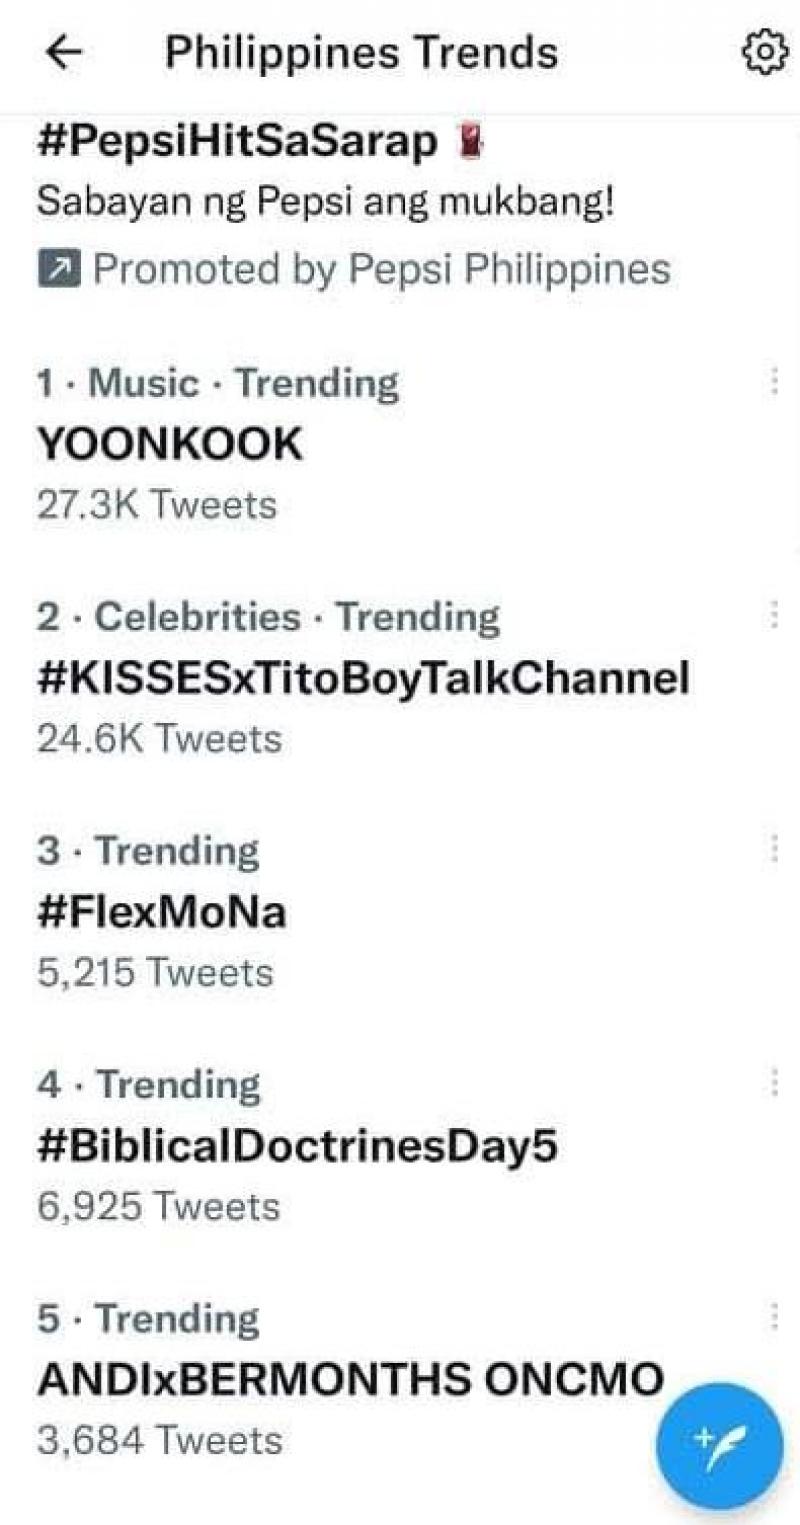800x1525 pixels.
Task: View the #BiblicalDoctrinesDay5 trending hashtag
Action: [296, 1147]
